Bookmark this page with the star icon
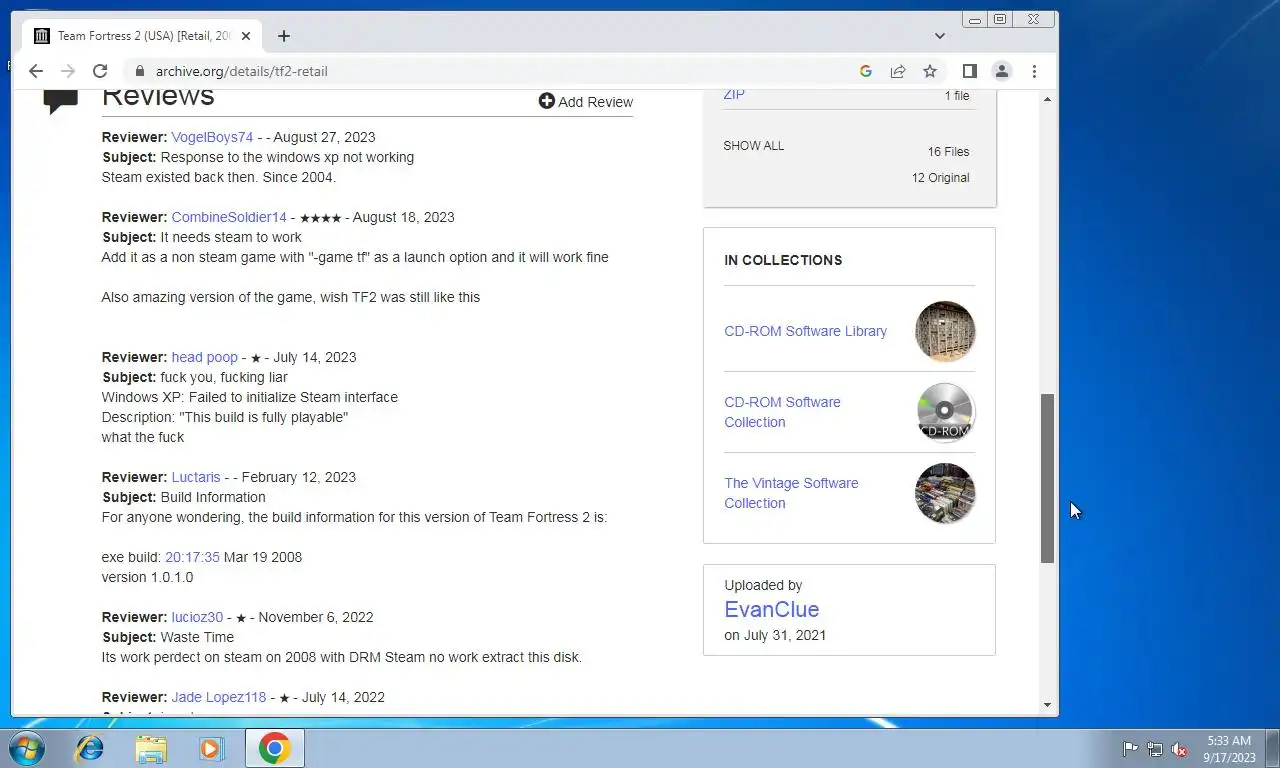Viewport: 1280px width, 768px height. (x=930, y=71)
